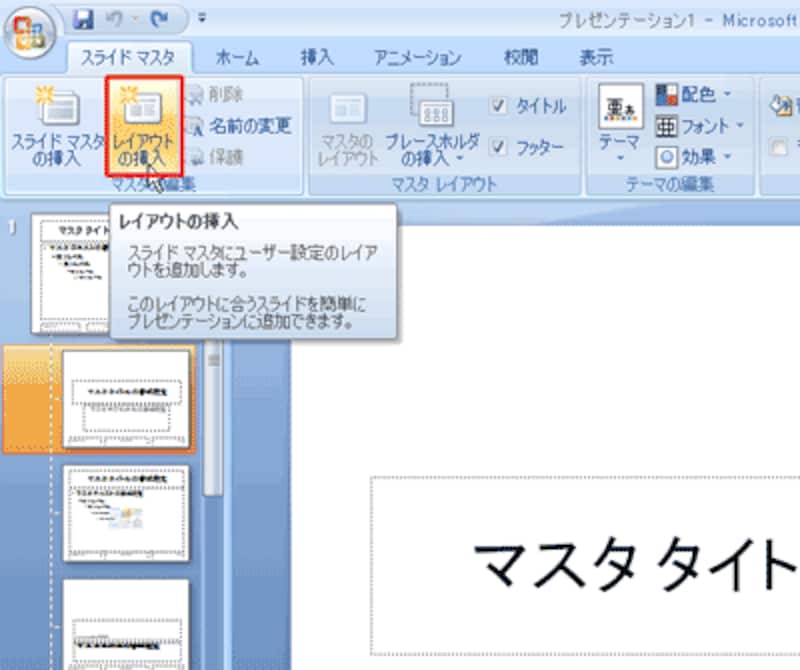Switch to the ホーム tab

pyautogui.click(x=237, y=57)
